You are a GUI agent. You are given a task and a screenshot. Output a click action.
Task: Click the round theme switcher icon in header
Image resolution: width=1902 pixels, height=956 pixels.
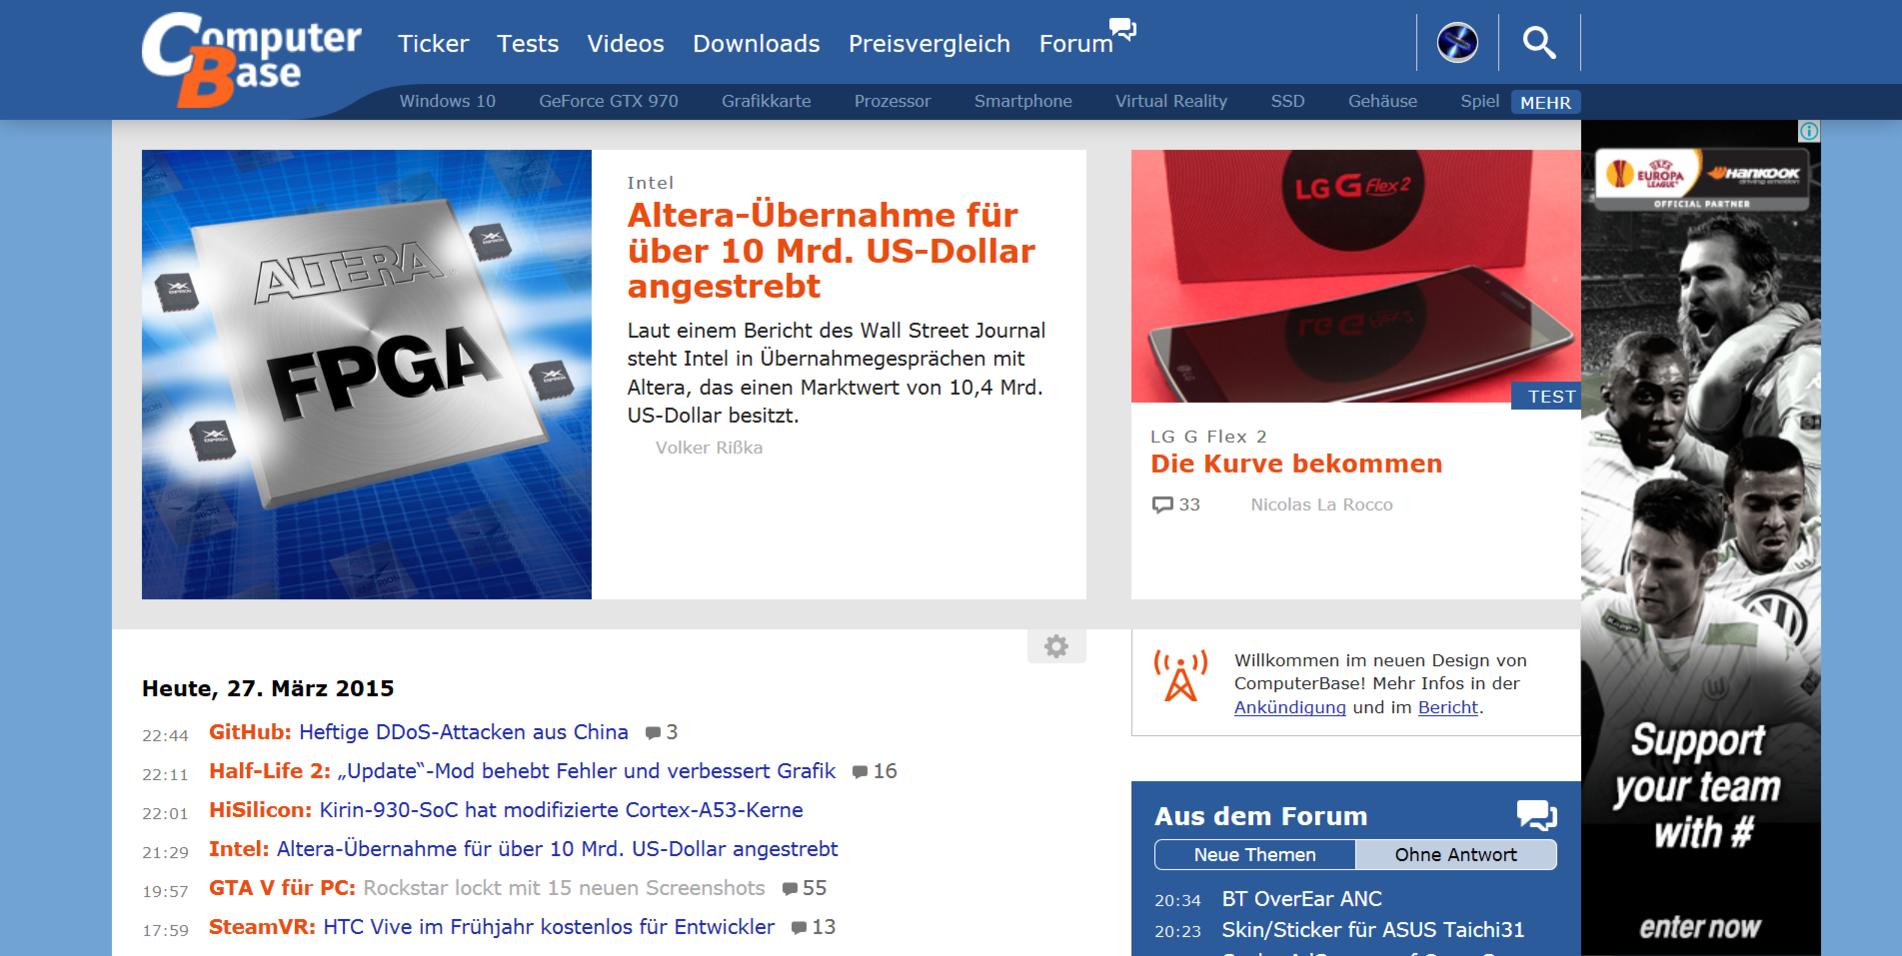[1457, 43]
